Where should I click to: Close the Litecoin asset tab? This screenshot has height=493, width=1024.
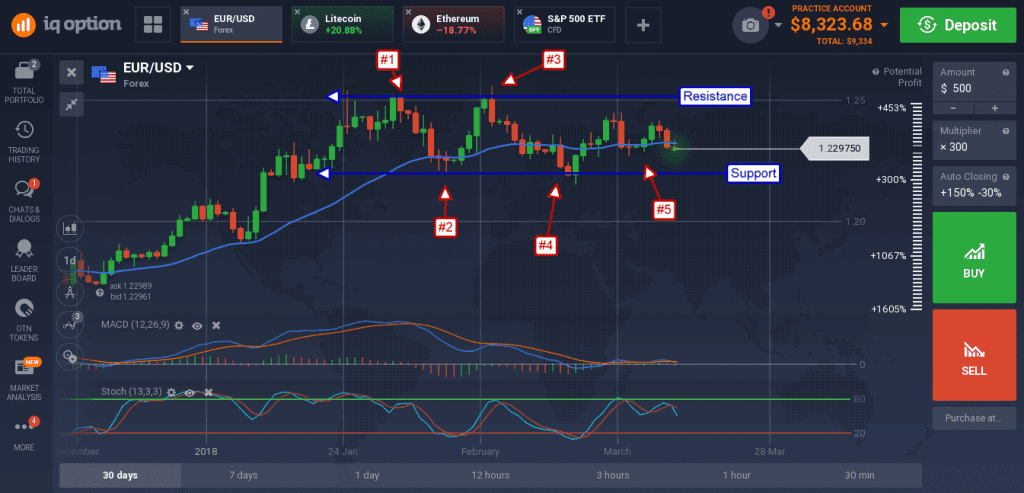coord(297,12)
